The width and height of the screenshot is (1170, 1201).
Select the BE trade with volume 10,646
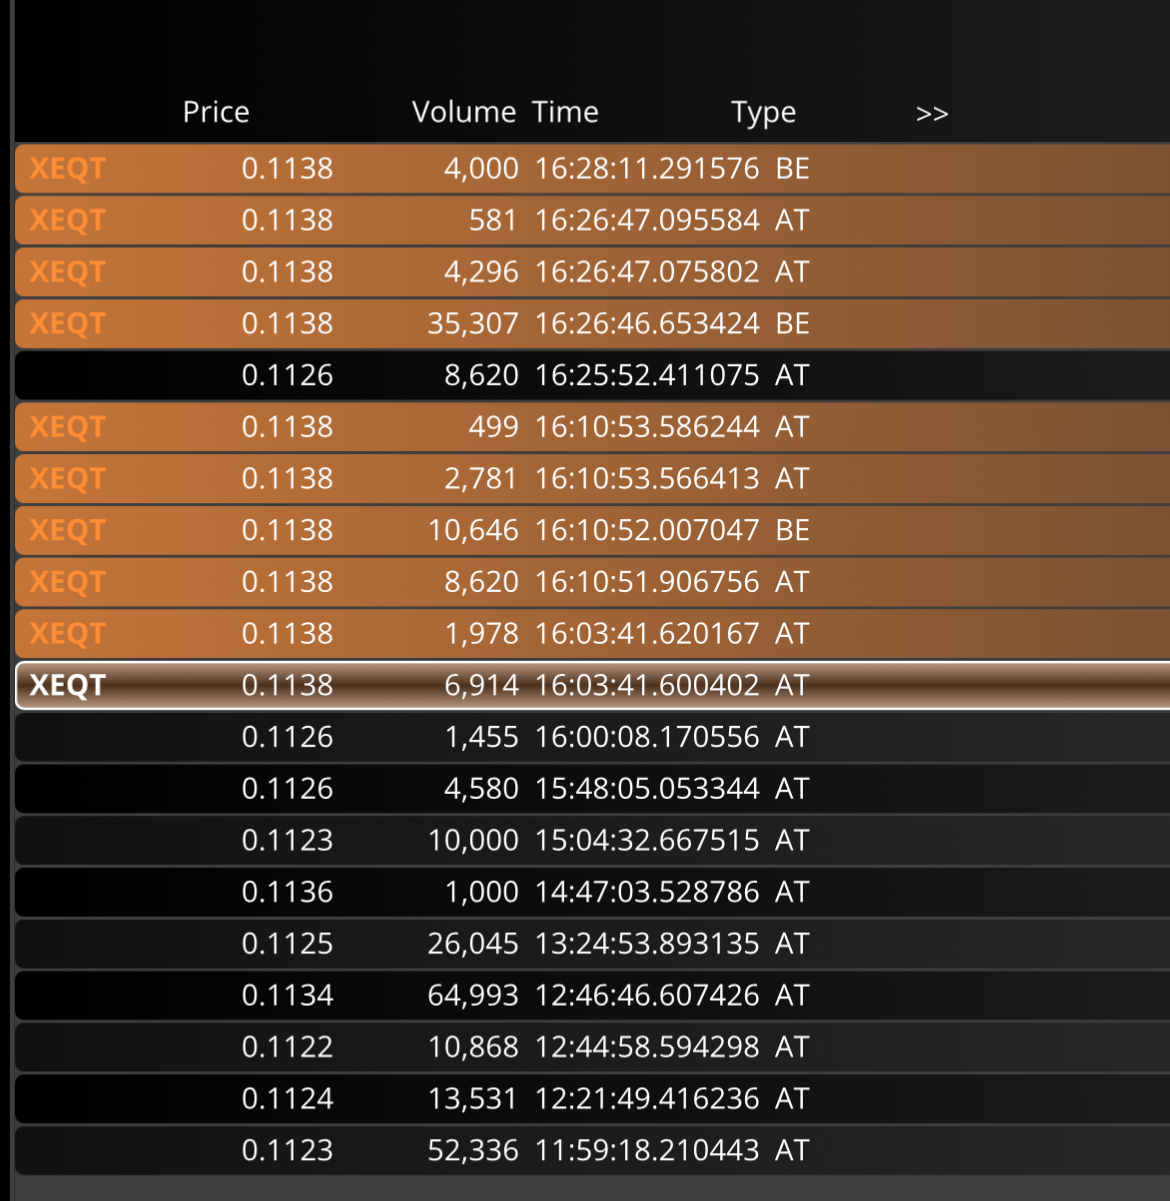[x=592, y=530]
